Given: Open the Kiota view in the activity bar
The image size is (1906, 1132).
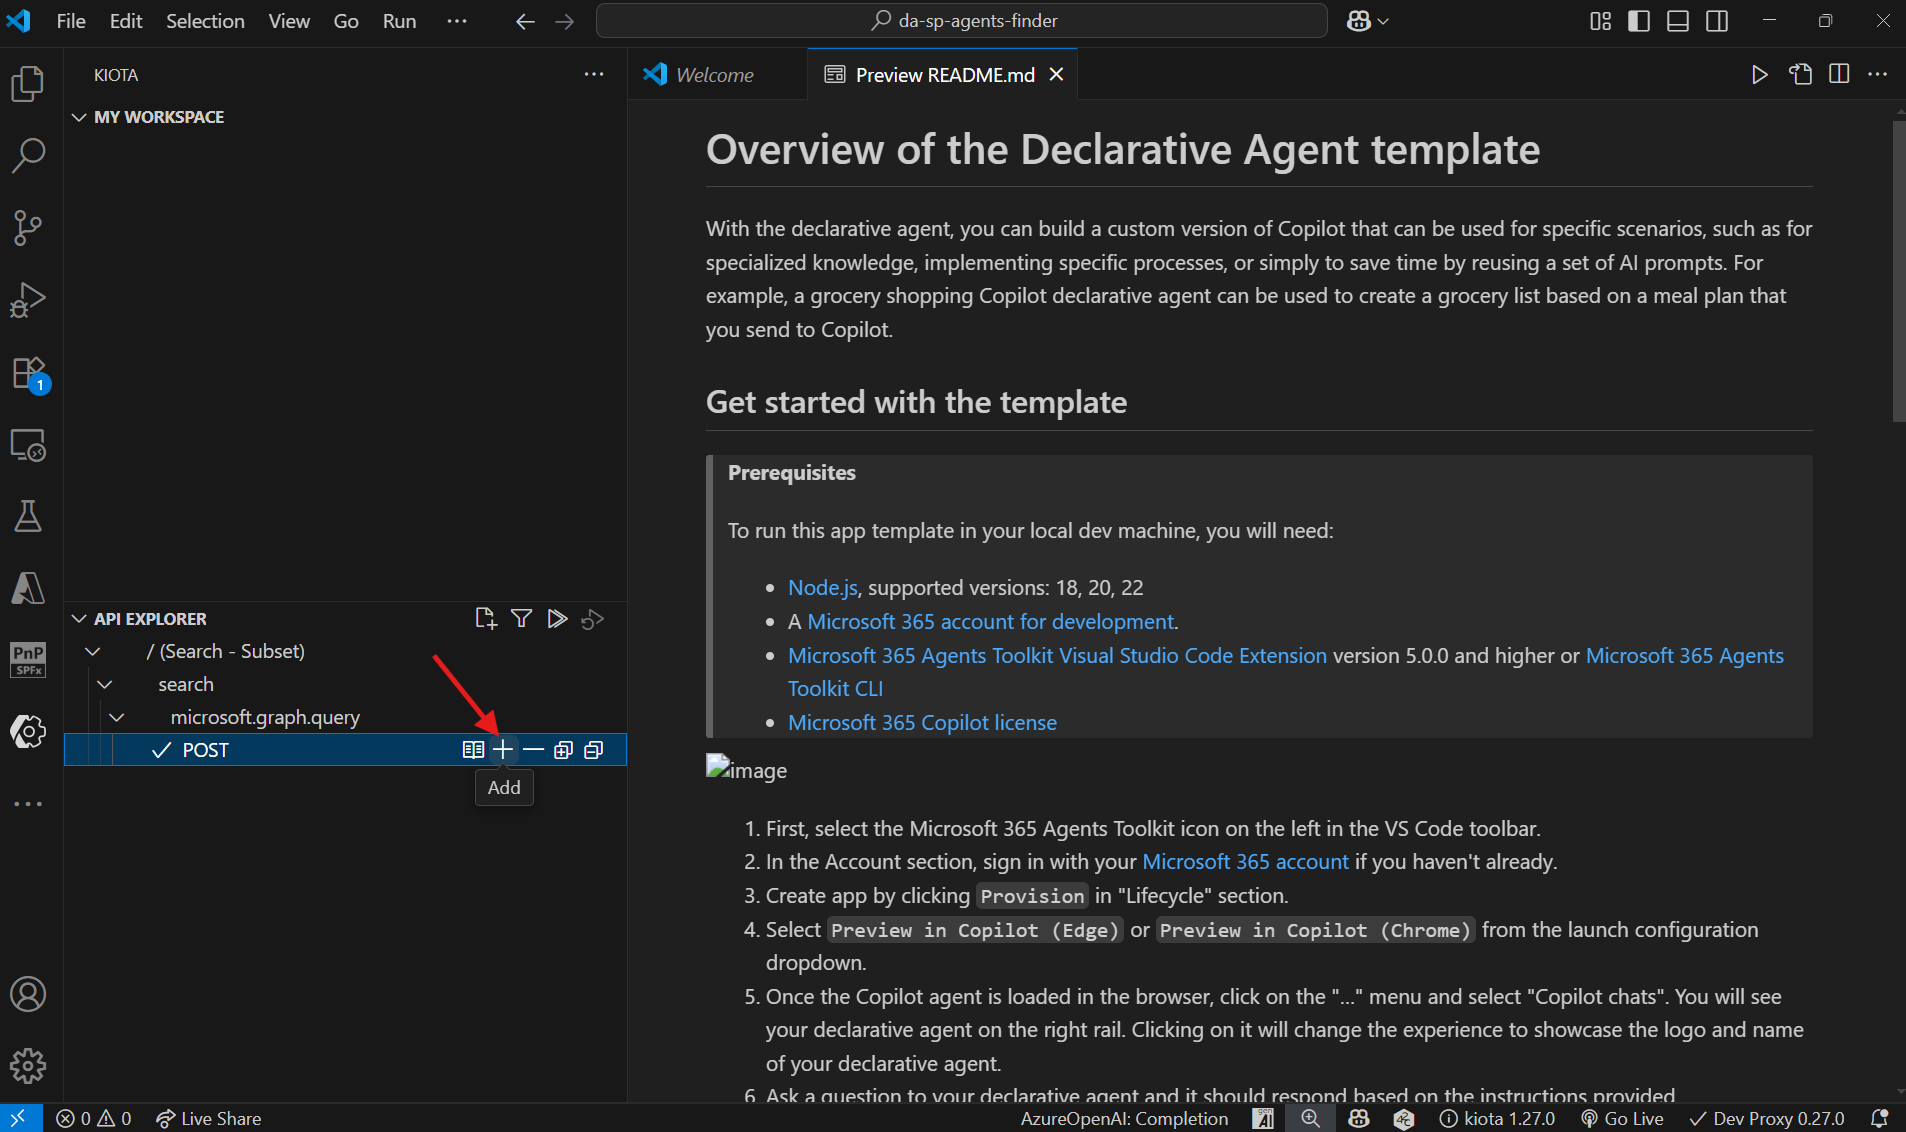Looking at the screenshot, I should pyautogui.click(x=28, y=732).
